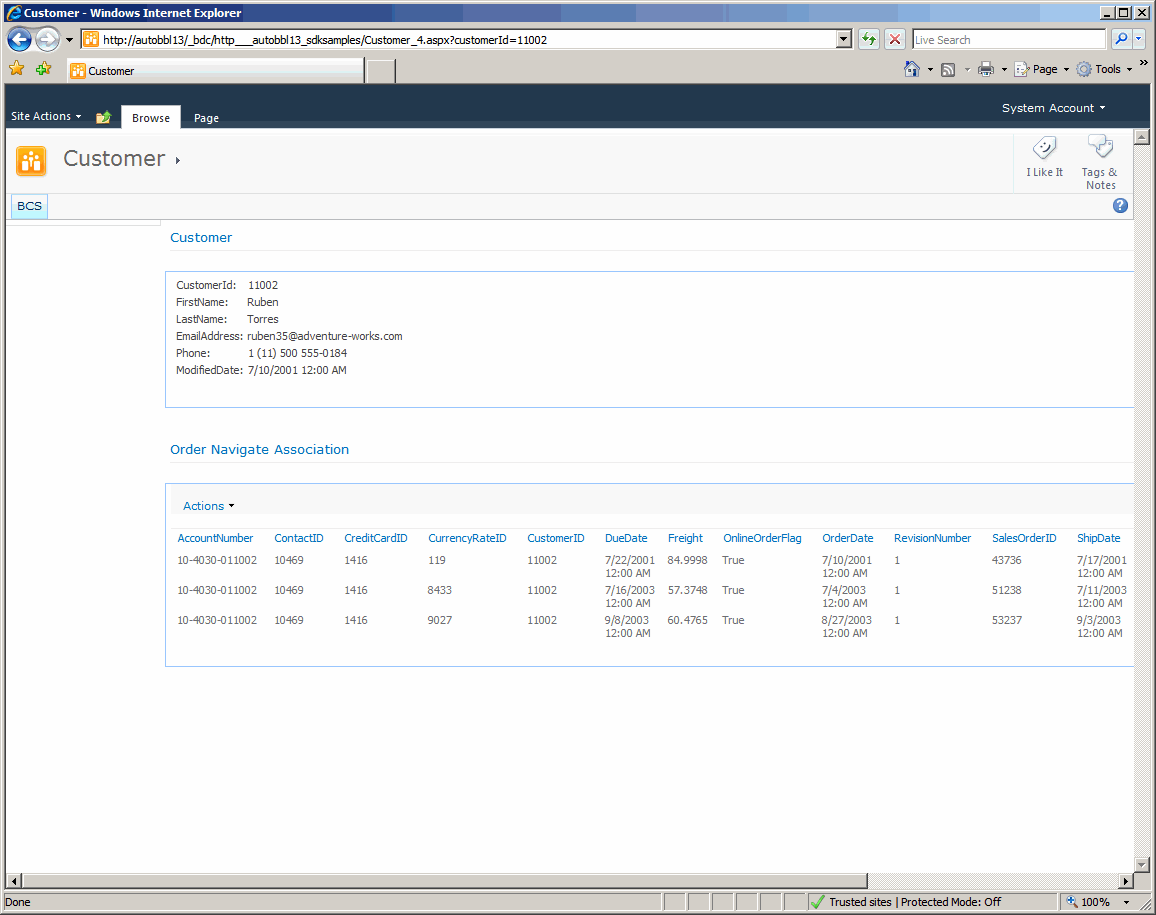Click the printer icon in the toolbar
This screenshot has height=915, width=1156.
(x=988, y=68)
